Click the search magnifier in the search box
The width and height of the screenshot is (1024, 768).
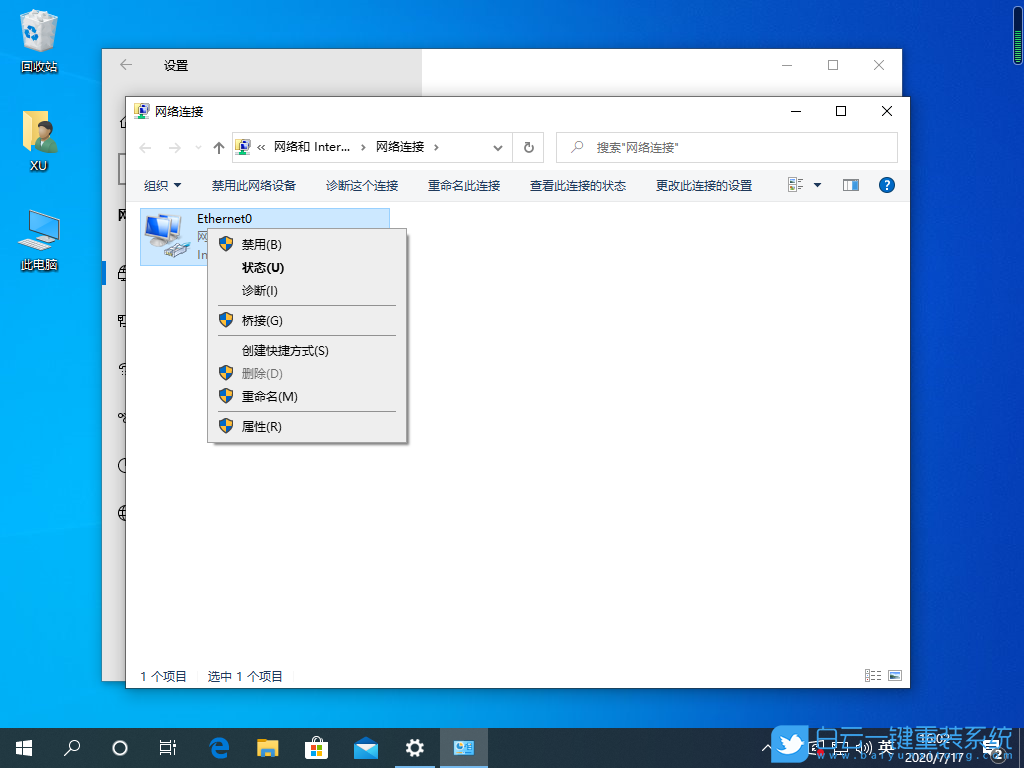574,147
